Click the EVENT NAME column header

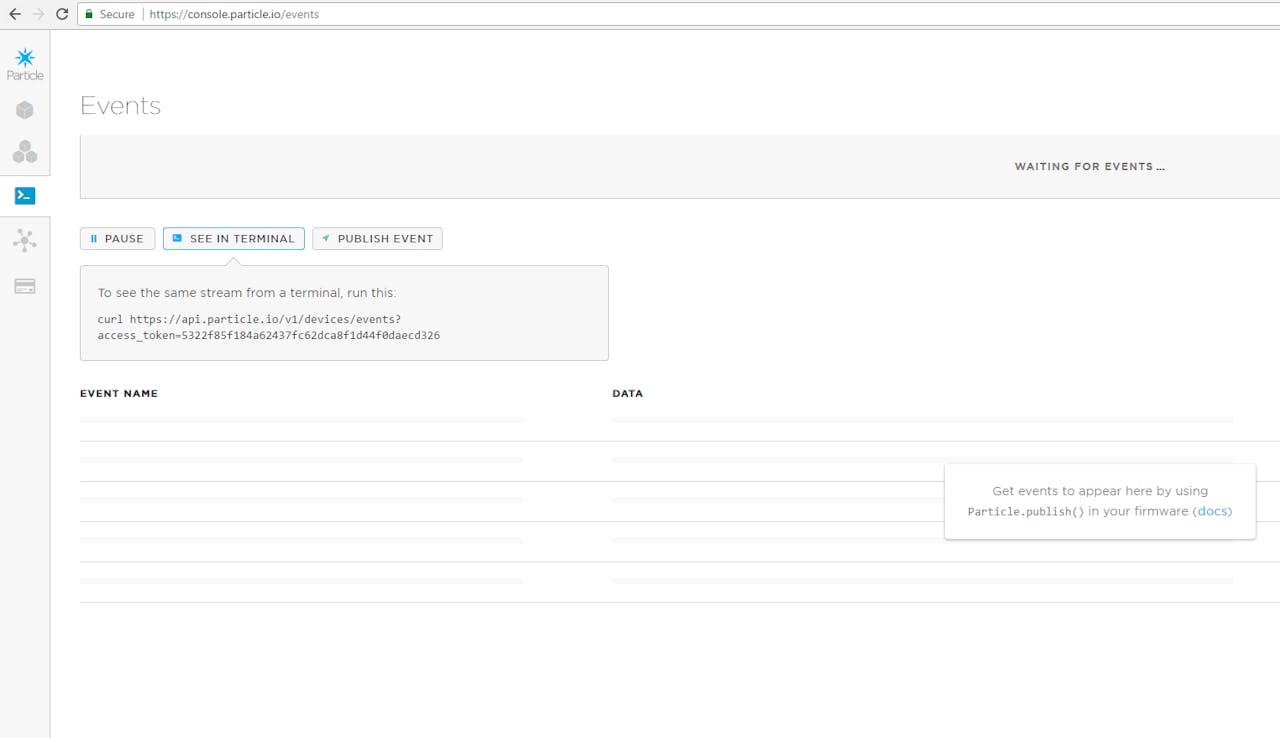(119, 394)
